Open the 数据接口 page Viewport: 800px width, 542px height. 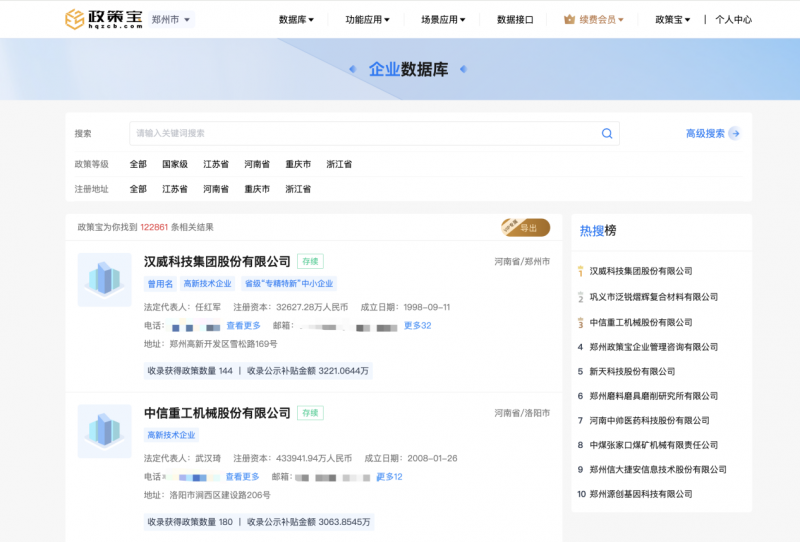(515, 19)
